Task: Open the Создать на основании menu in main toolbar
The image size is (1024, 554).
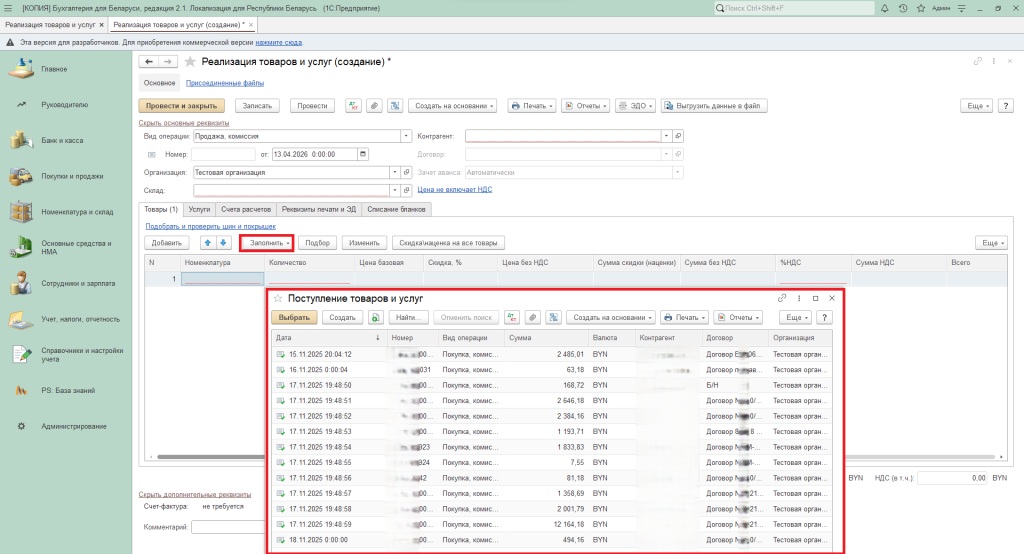Action: tap(453, 105)
